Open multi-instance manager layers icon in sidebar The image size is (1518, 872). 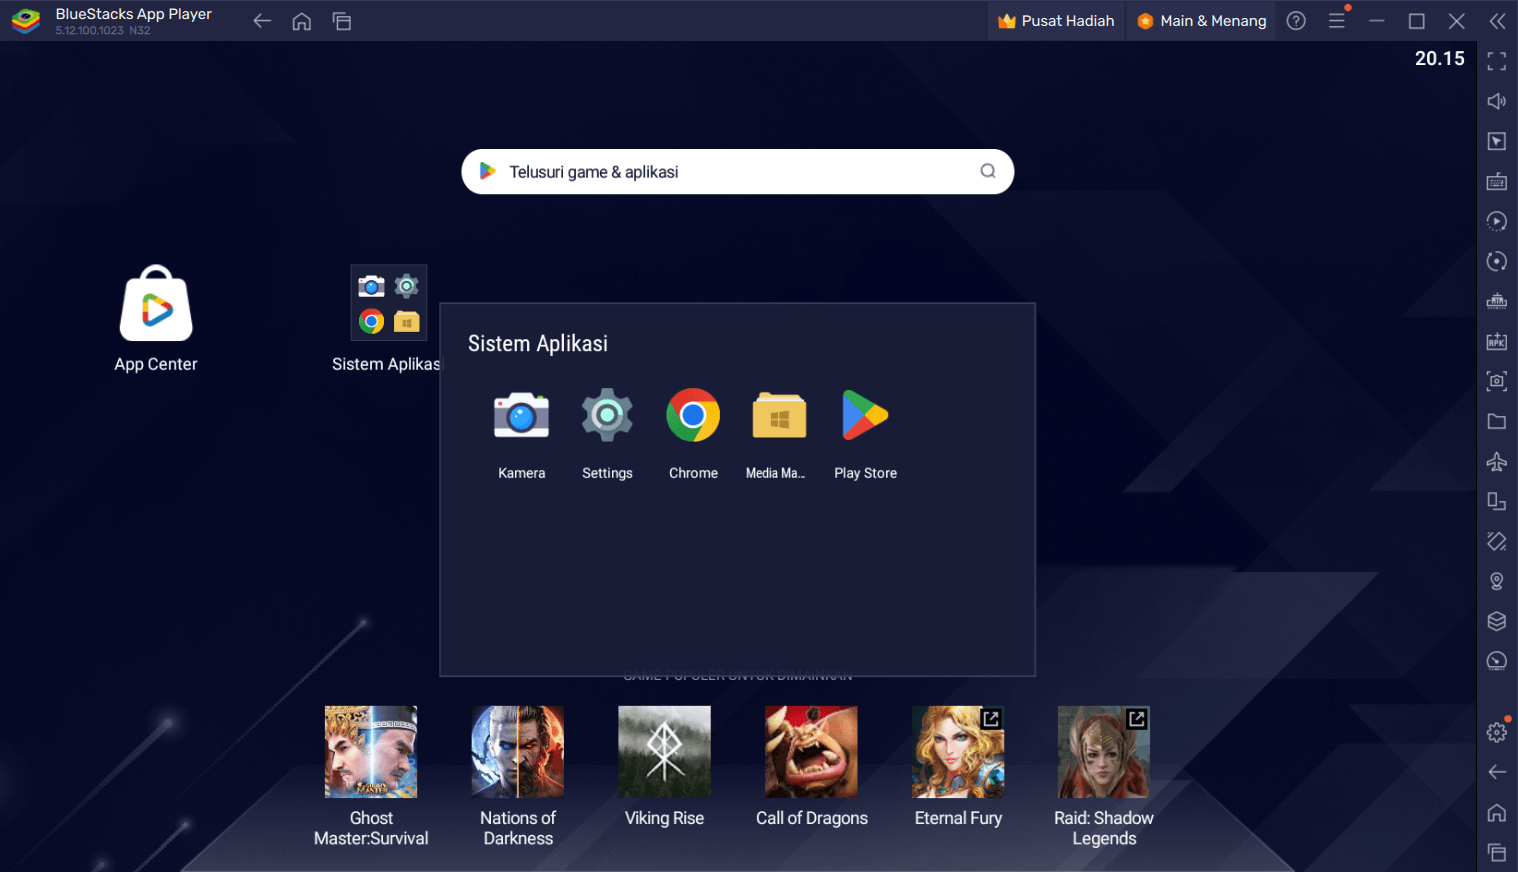1497,621
